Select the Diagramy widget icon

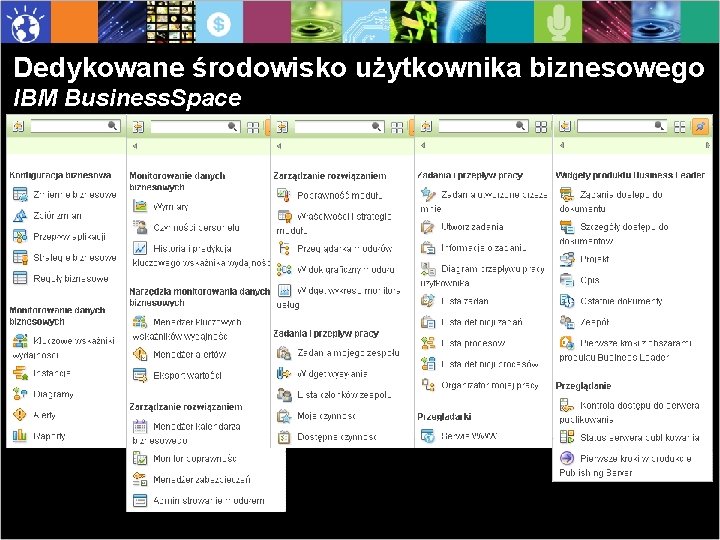[20, 394]
